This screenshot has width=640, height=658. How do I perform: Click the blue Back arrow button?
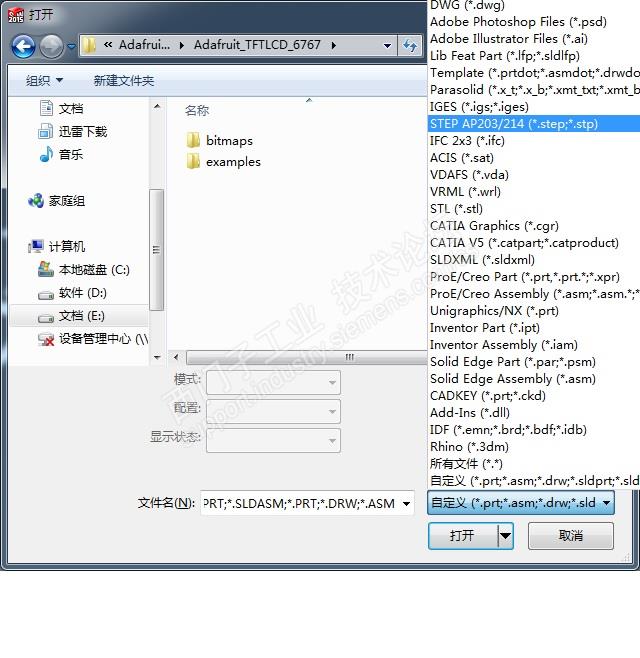[x=23, y=46]
